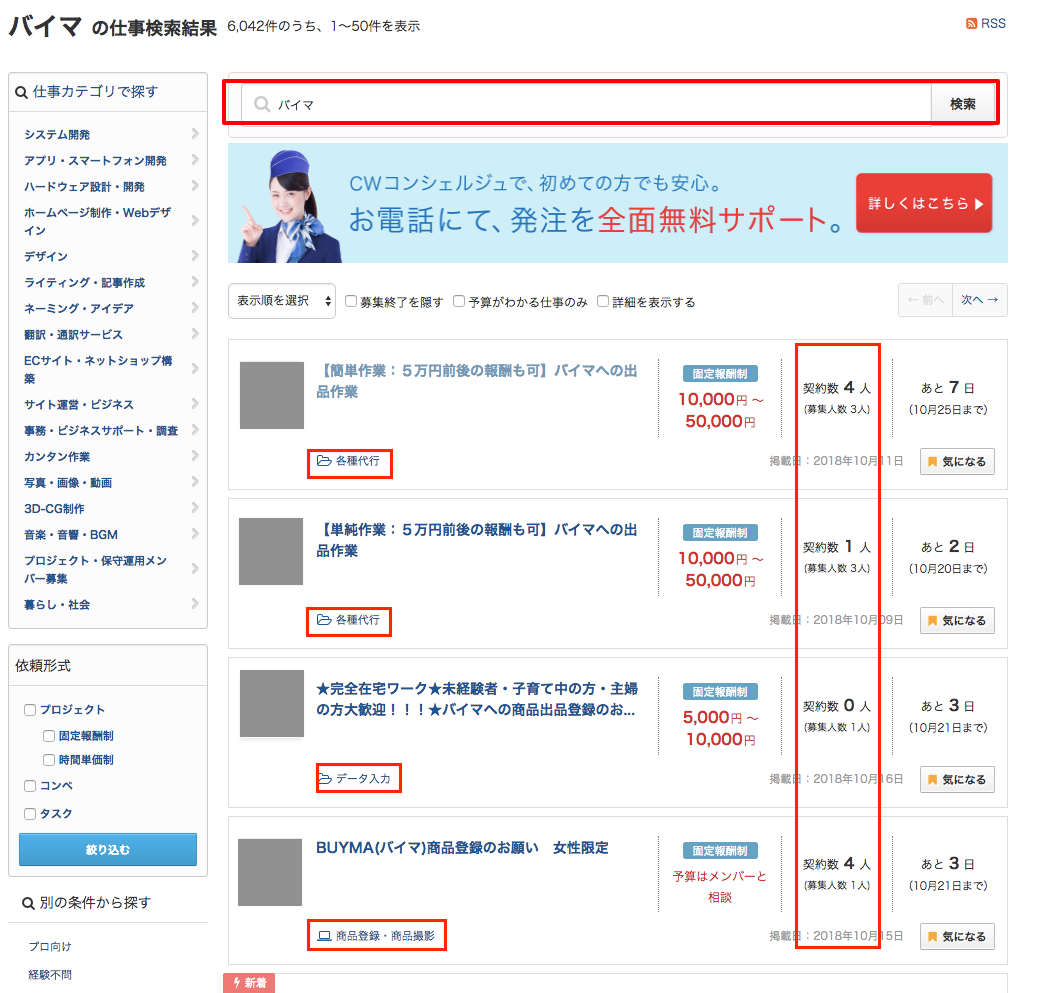
Task: Click the 検索 search button
Action: click(x=963, y=104)
